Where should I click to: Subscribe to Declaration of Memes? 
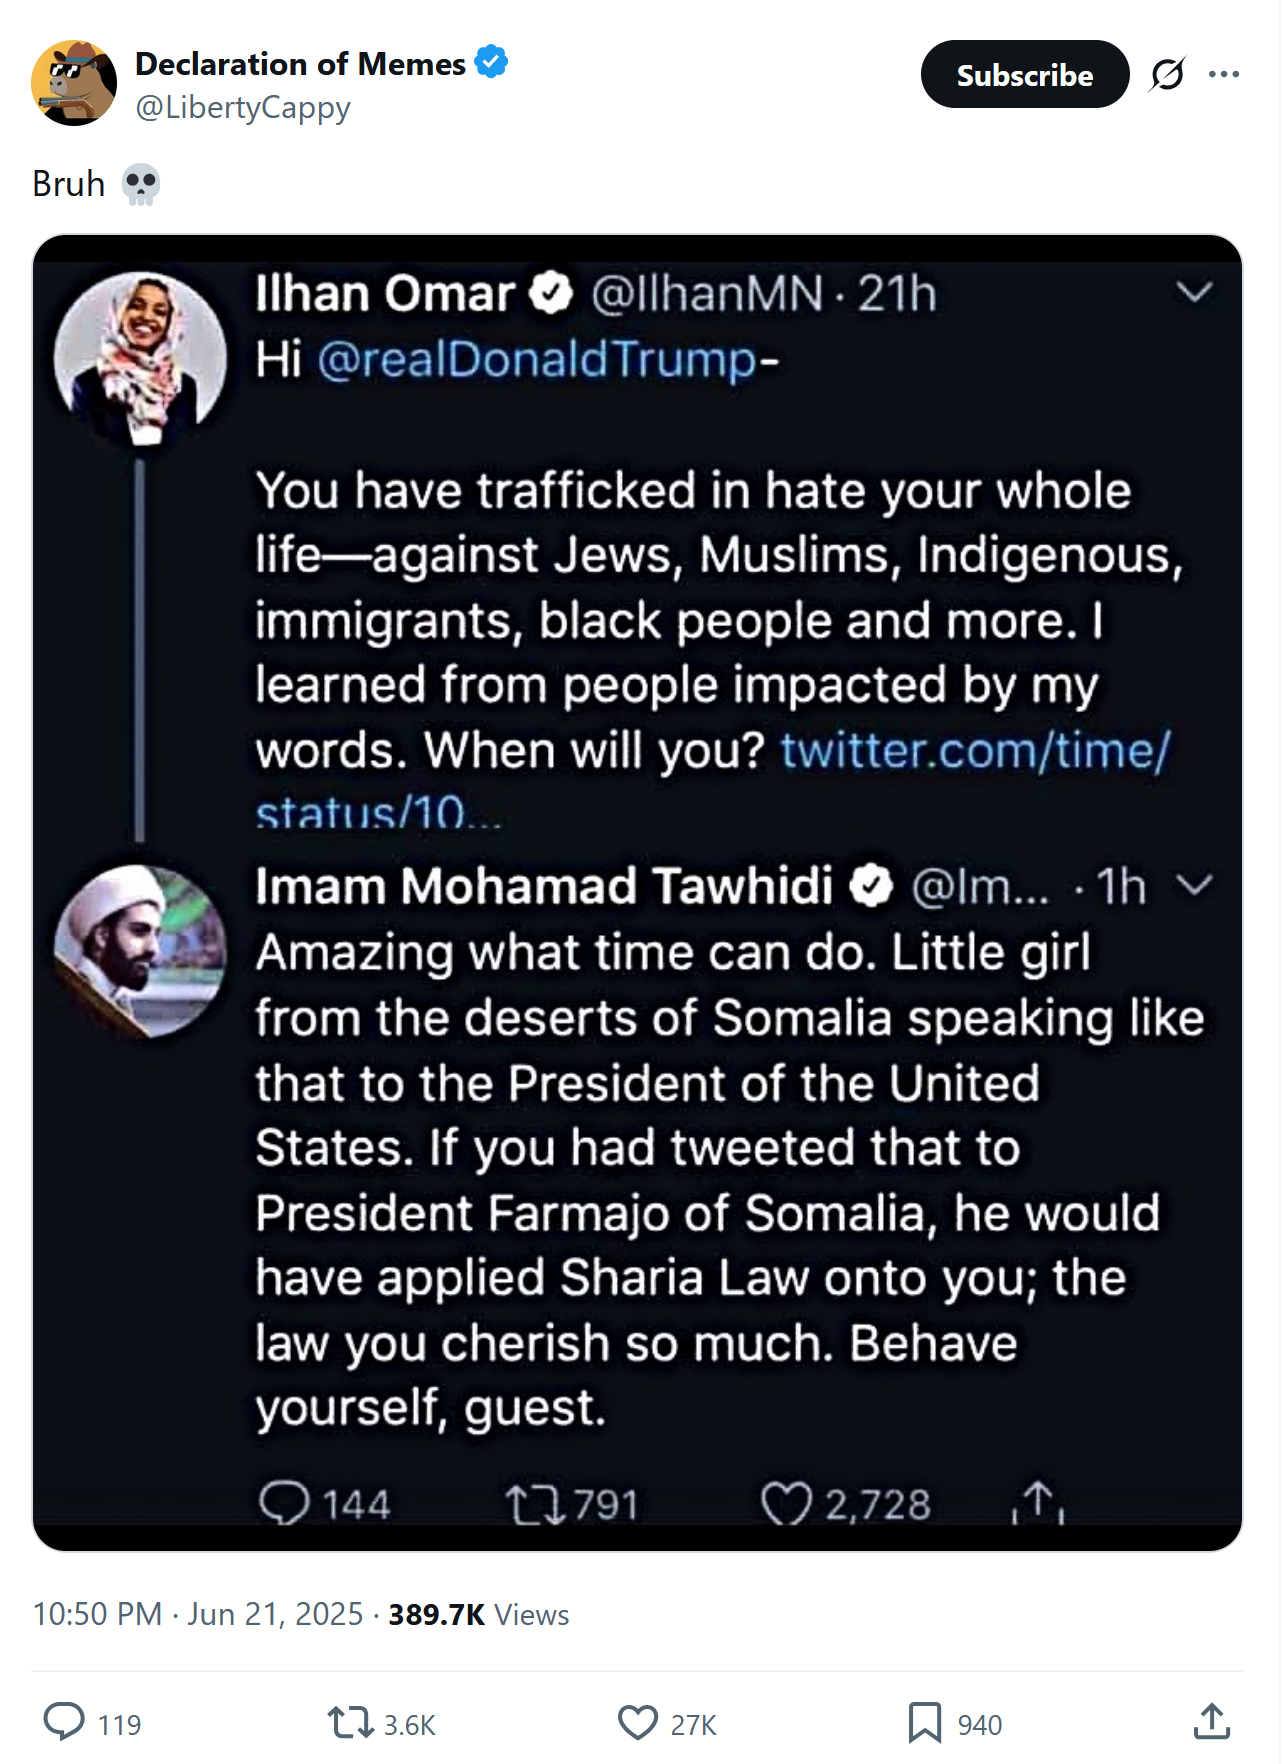(1024, 74)
